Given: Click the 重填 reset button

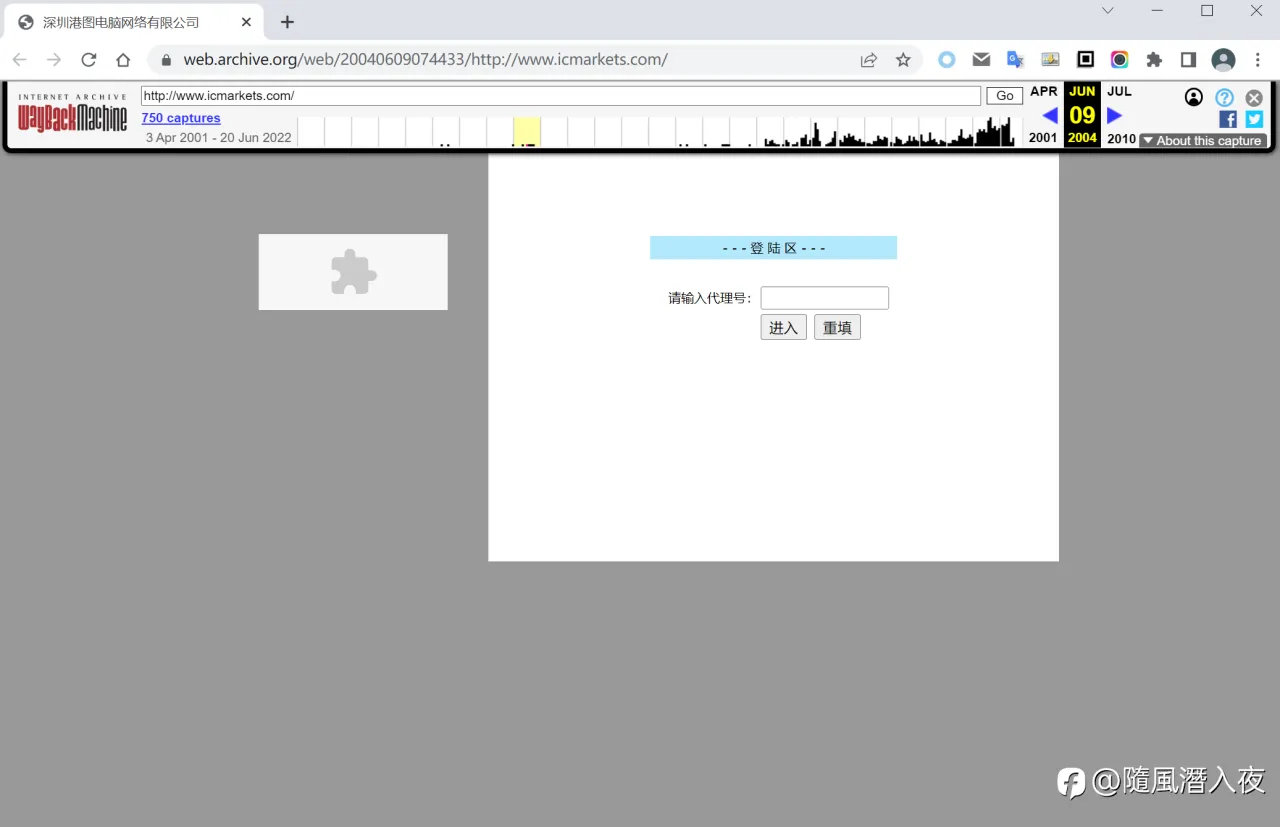Looking at the screenshot, I should click(x=837, y=328).
